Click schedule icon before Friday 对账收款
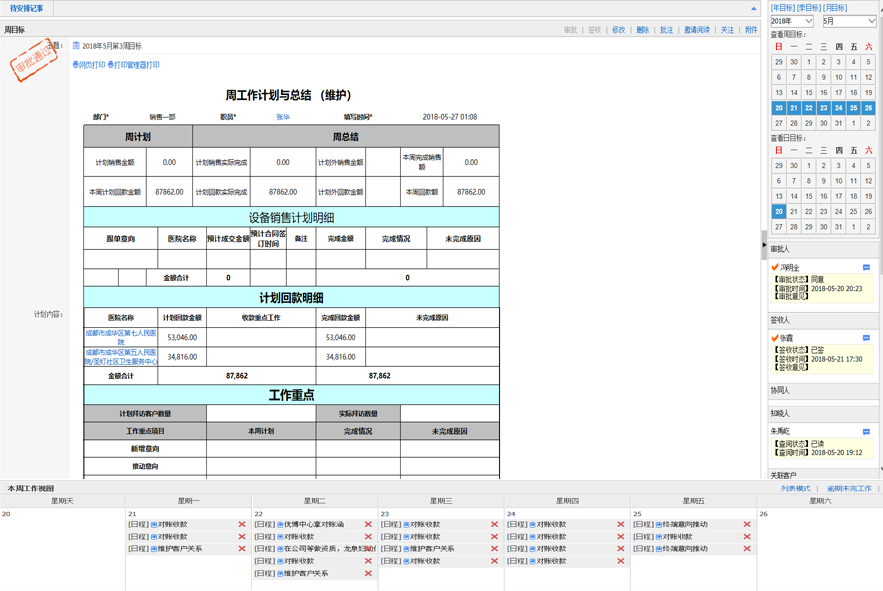Screen dimensions: 883x591 [x=659, y=537]
